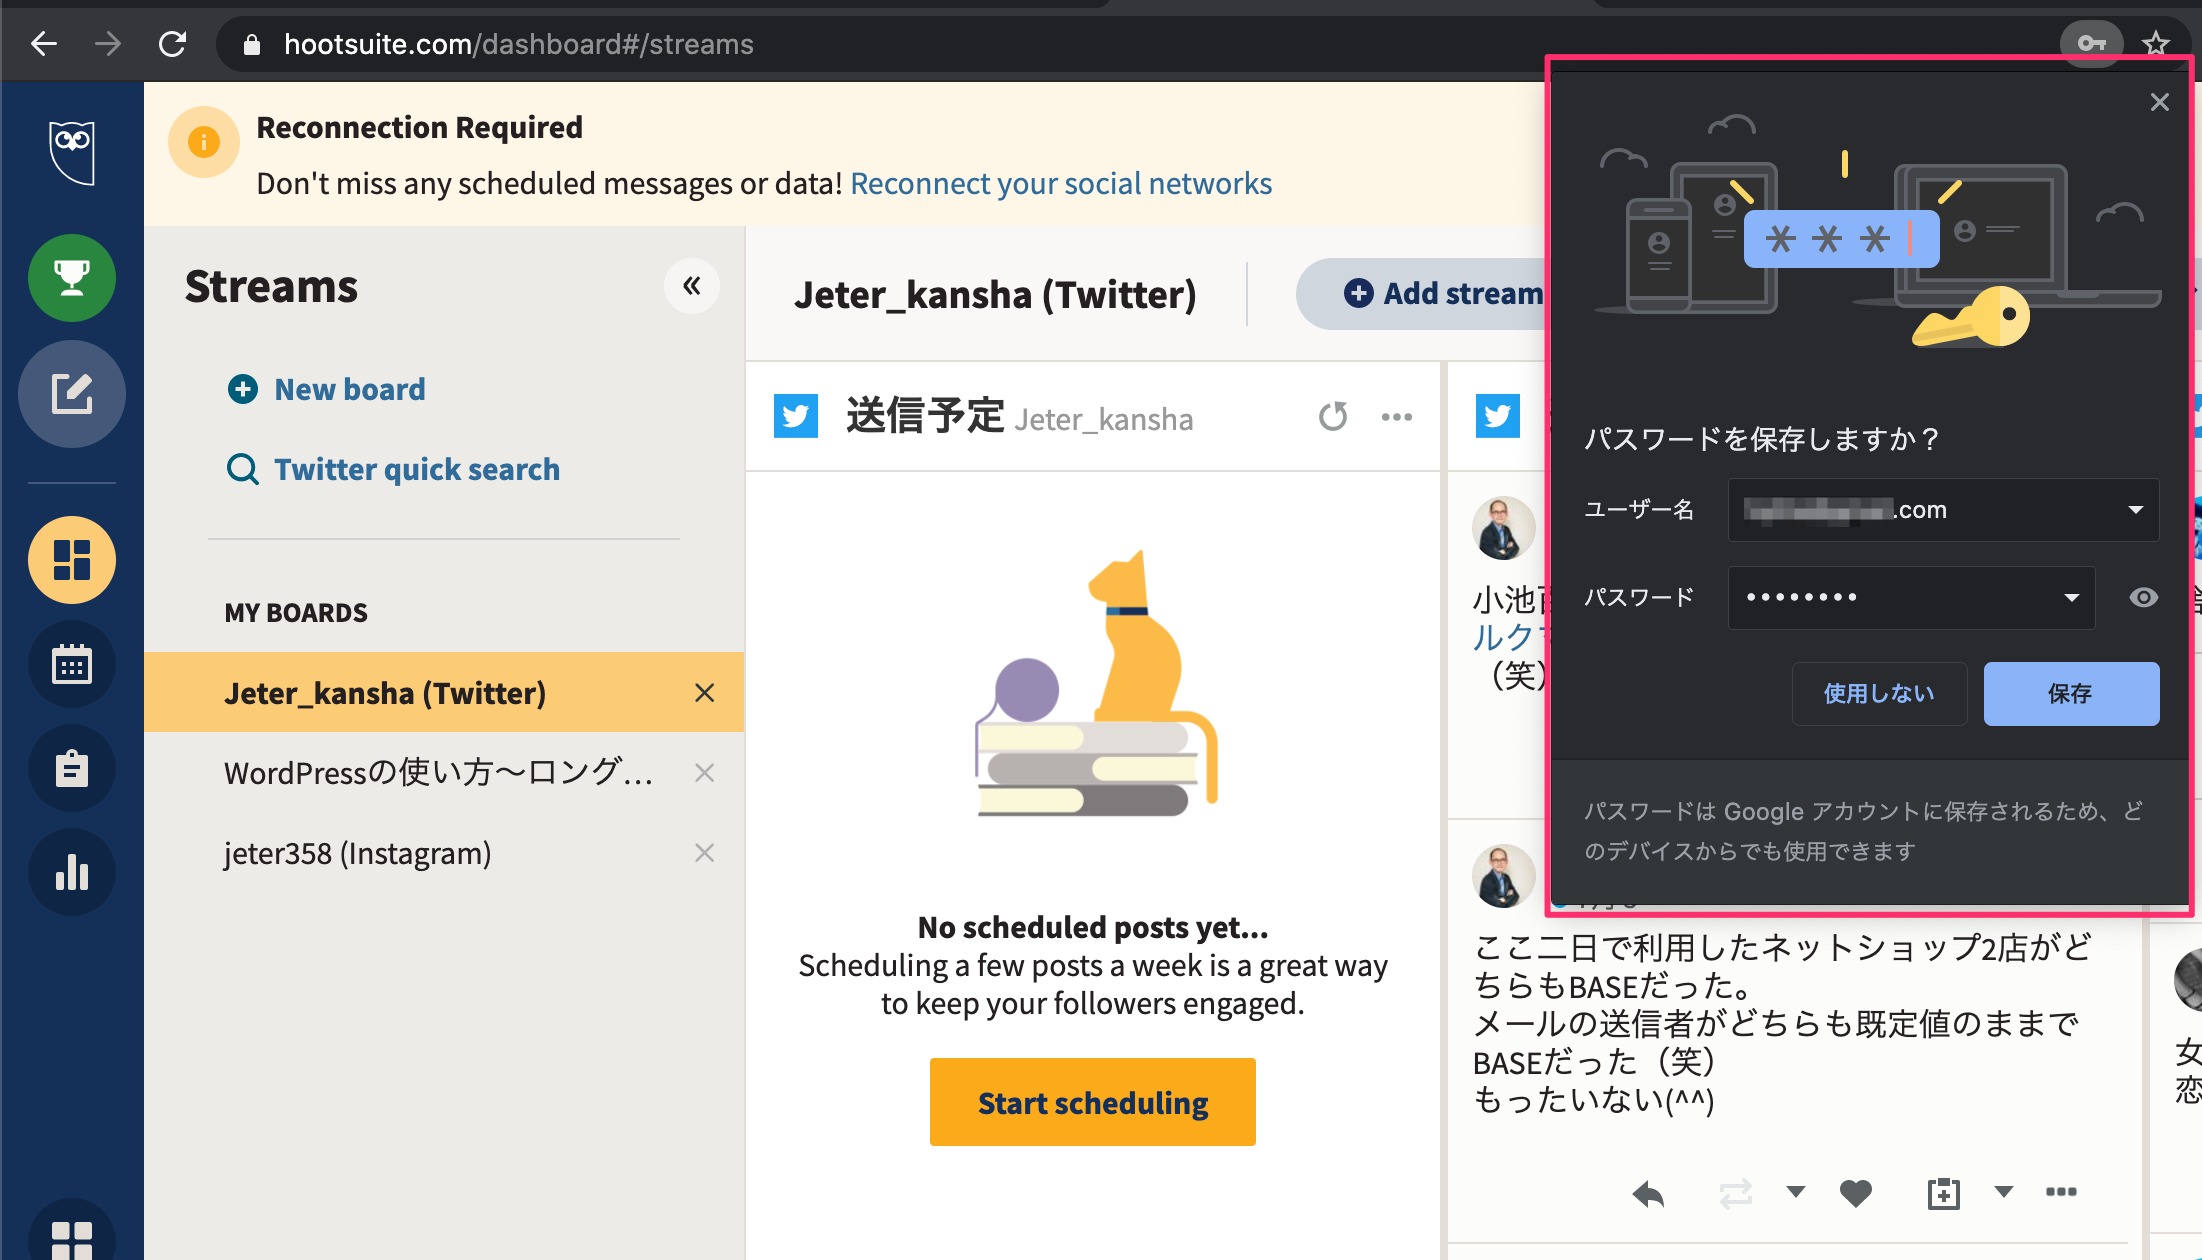
Task: Open the compose new post icon
Action: [x=72, y=393]
